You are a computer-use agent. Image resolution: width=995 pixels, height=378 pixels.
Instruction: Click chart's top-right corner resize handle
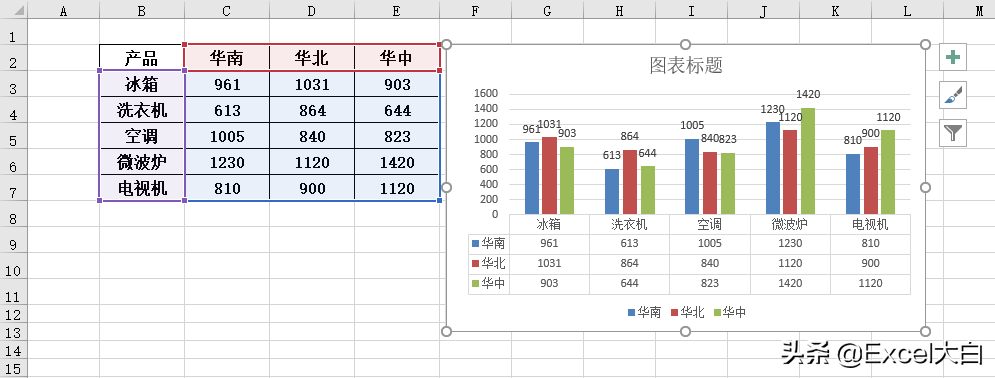pyautogui.click(x=925, y=44)
